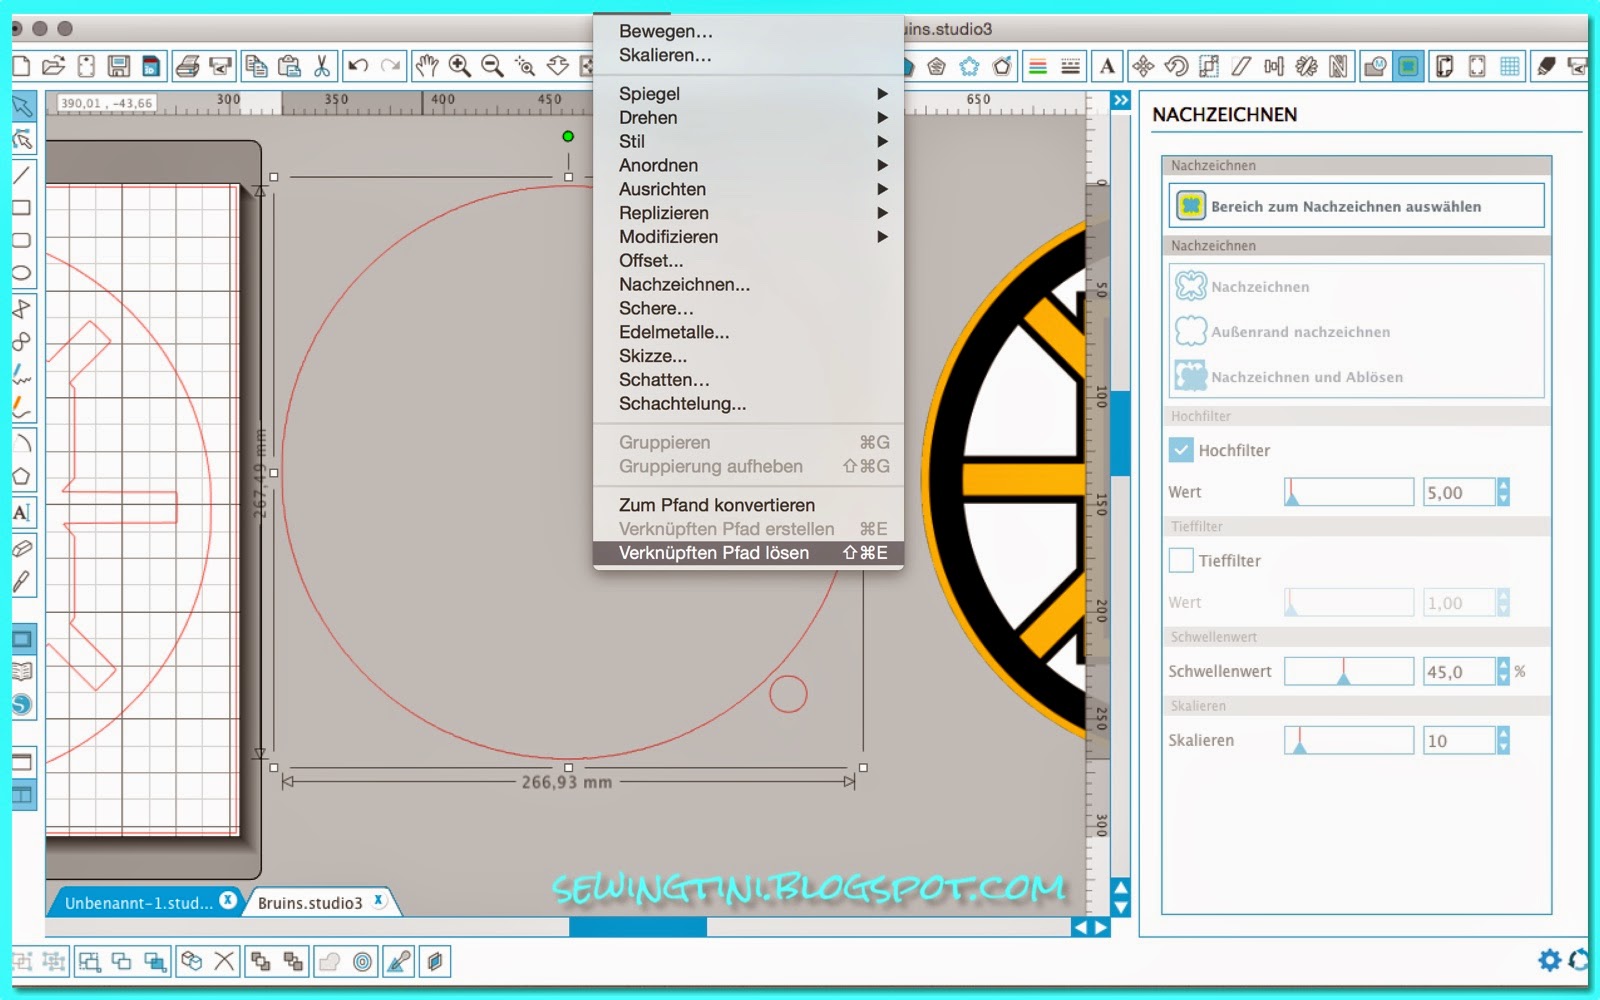Select the Eraser tool
The image size is (1600, 1000).
click(x=22, y=548)
